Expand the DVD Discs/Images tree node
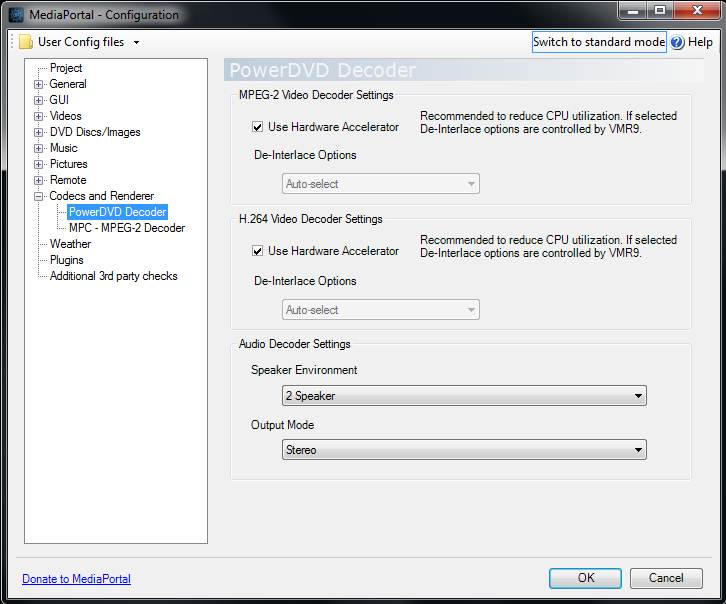The width and height of the screenshot is (726, 604). tap(38, 132)
